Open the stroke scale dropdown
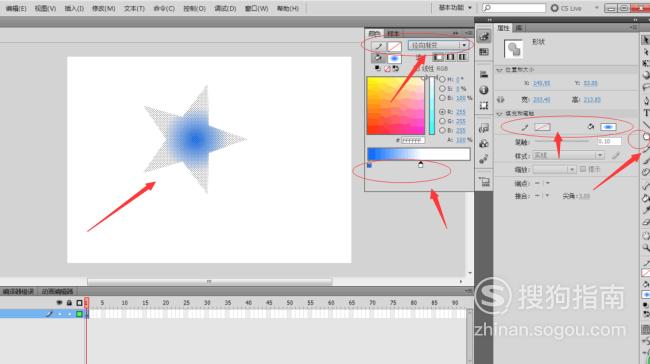The width and height of the screenshot is (650, 364). pyautogui.click(x=554, y=169)
